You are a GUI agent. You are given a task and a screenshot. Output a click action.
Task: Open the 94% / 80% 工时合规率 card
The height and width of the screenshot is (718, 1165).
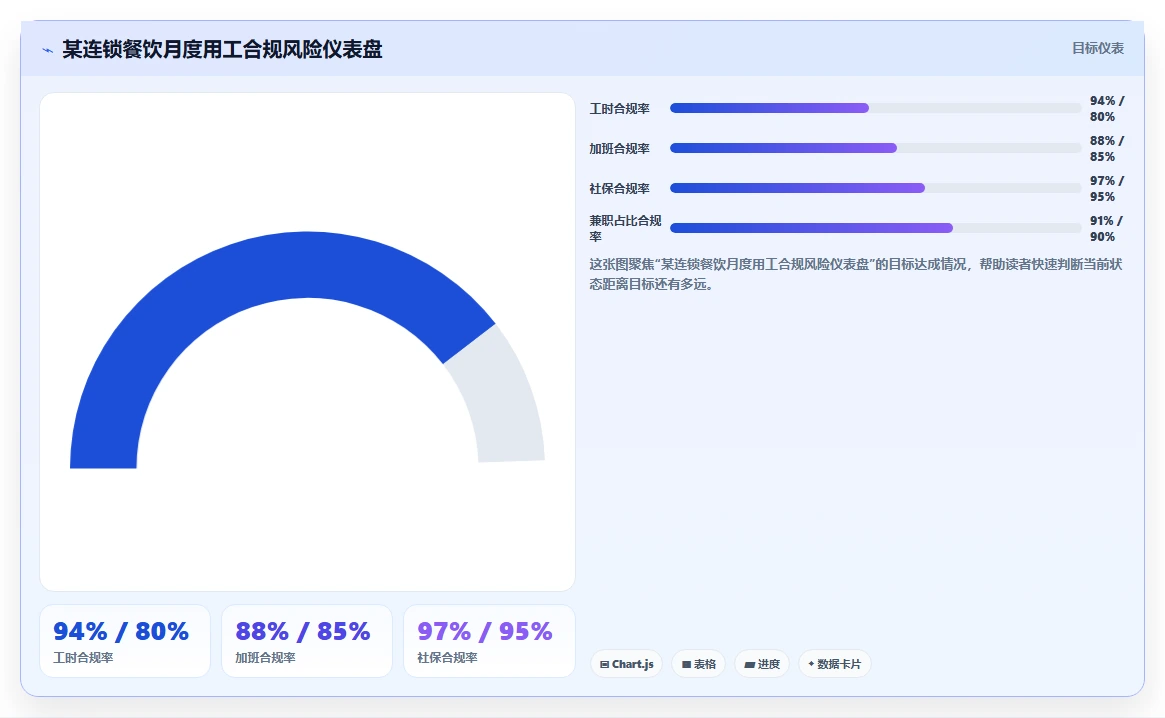coord(125,641)
